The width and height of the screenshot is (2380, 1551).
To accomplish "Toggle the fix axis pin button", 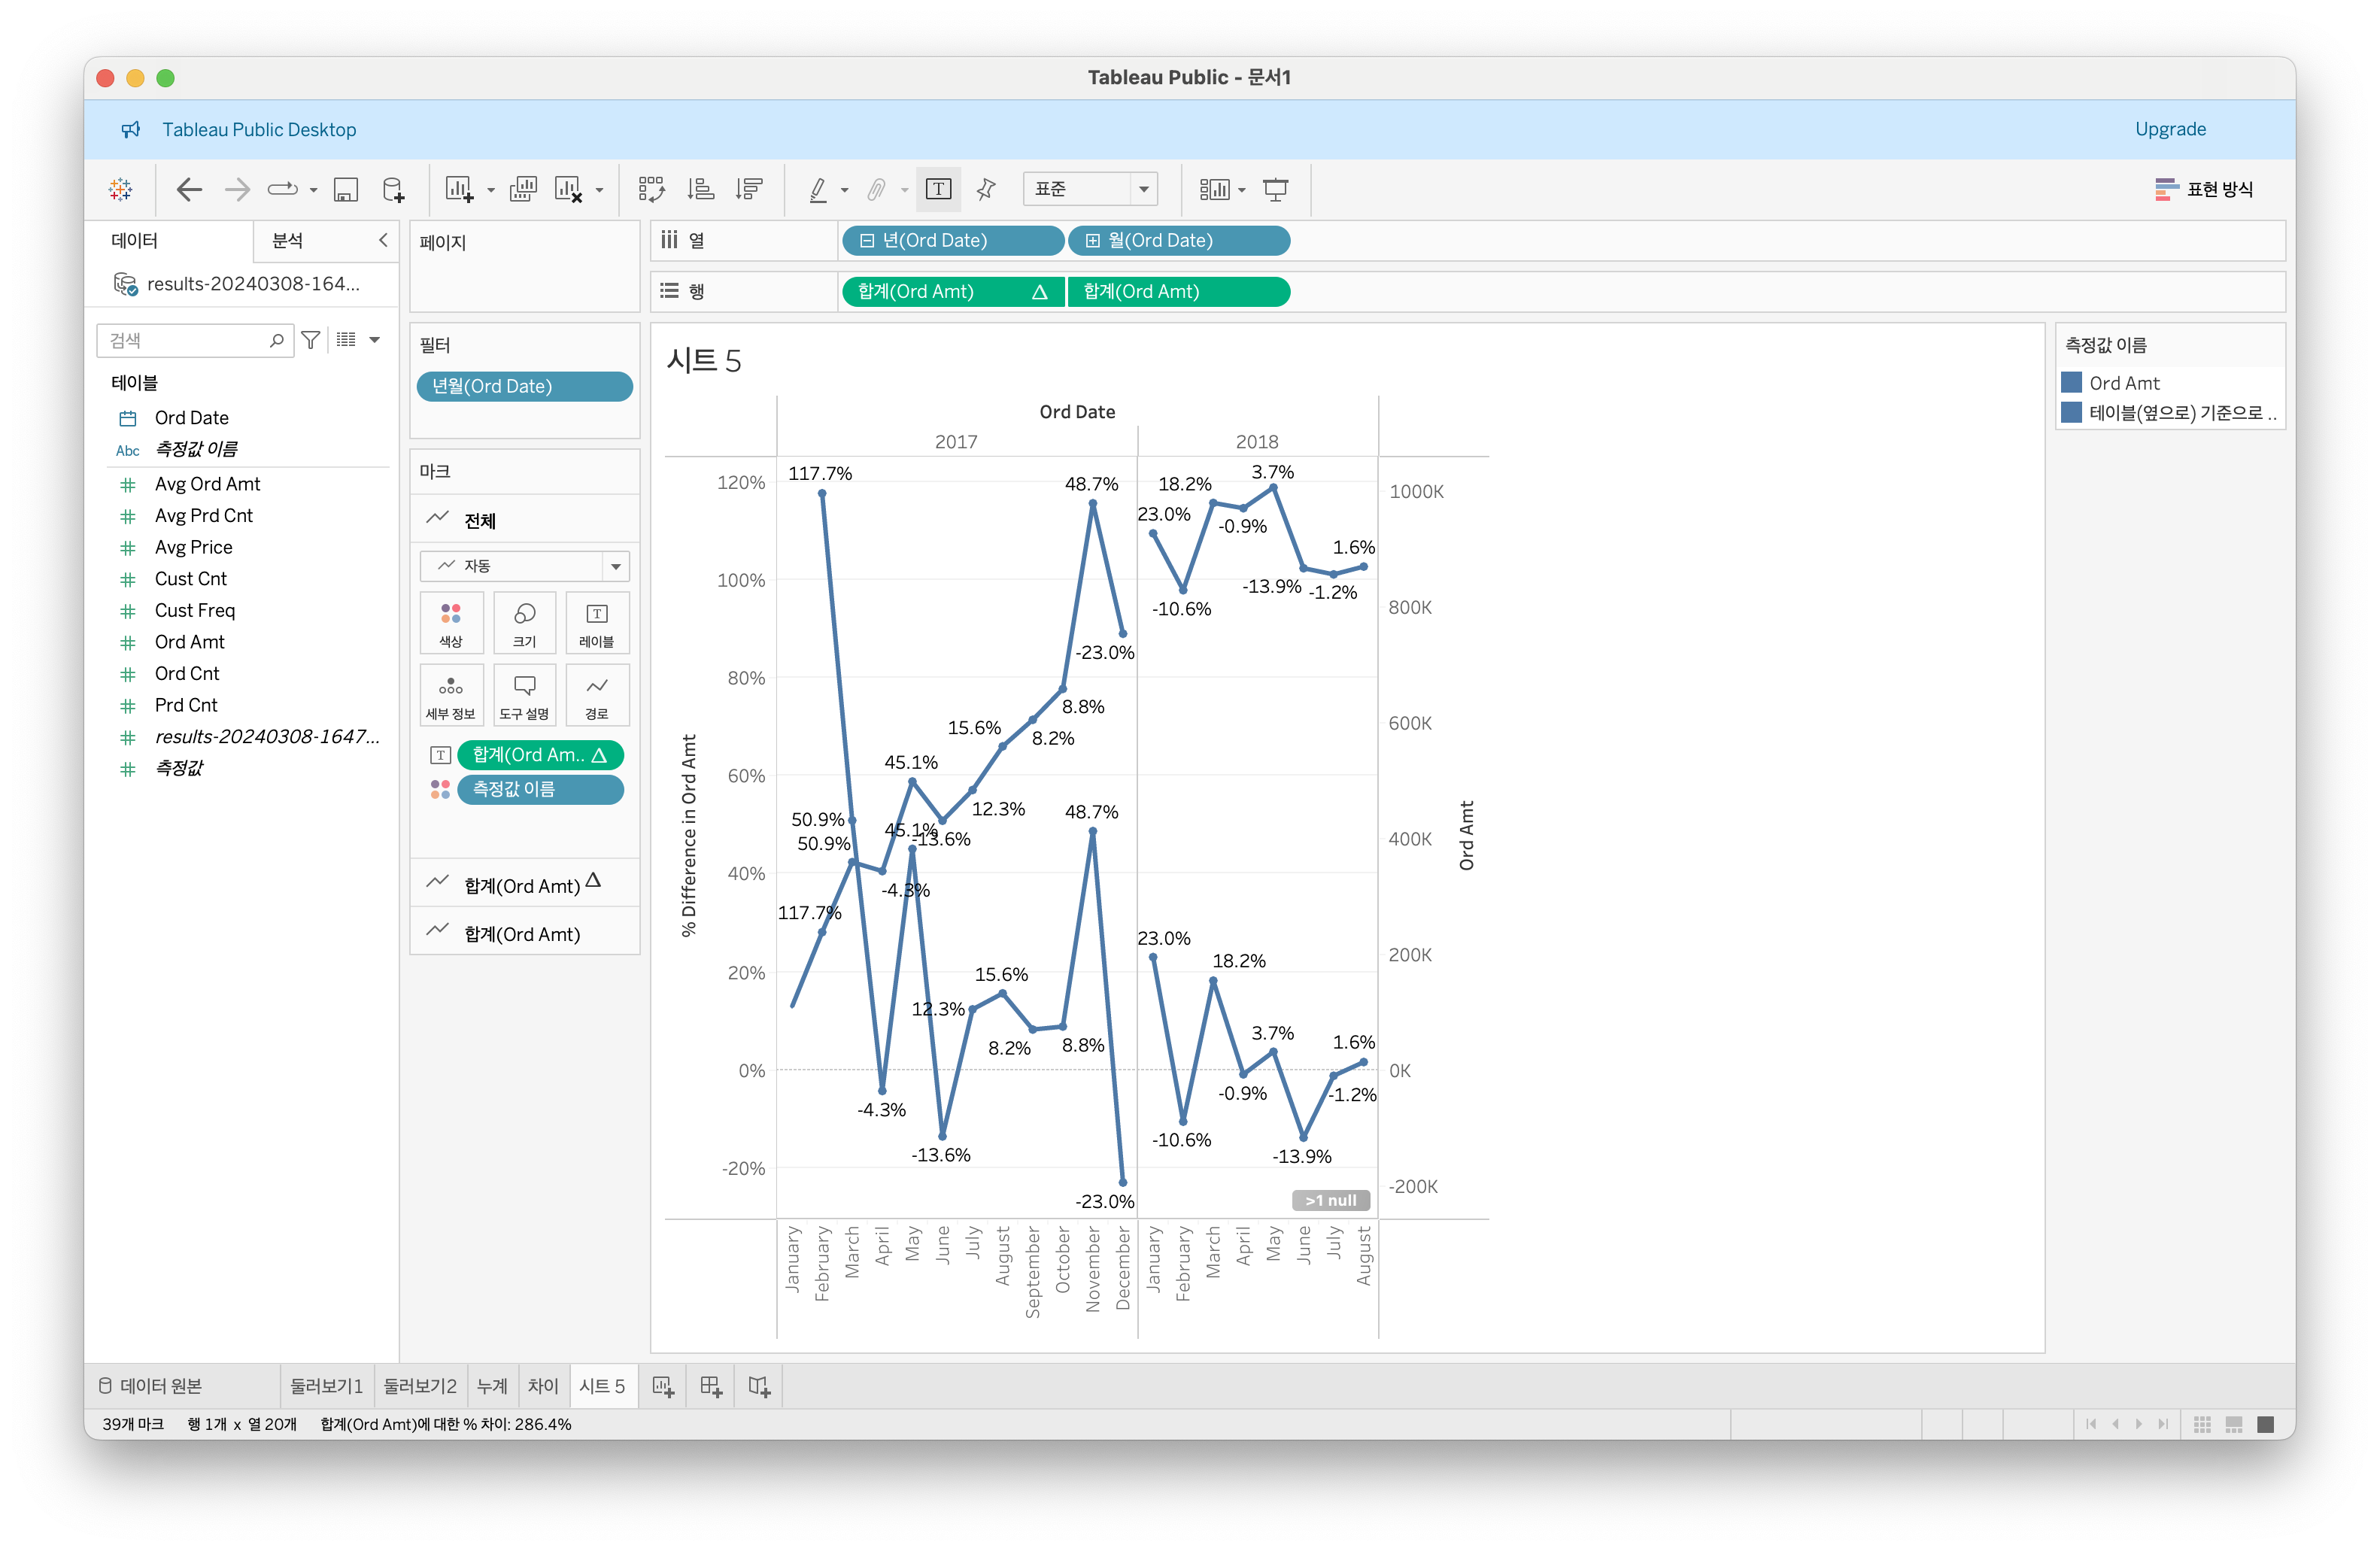I will (x=986, y=189).
